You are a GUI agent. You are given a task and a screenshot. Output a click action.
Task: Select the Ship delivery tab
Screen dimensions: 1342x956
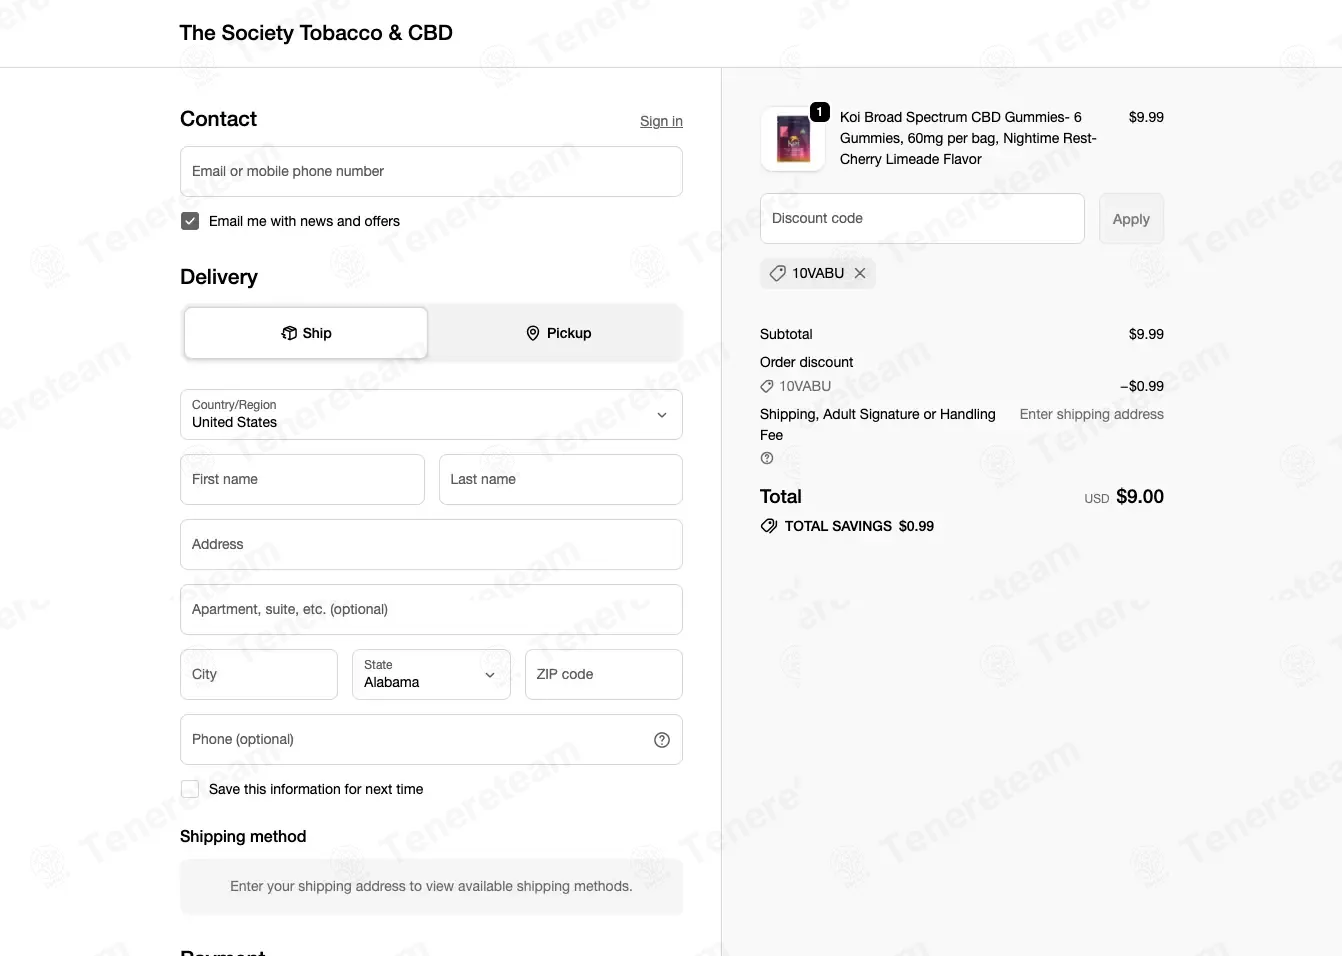coord(306,333)
